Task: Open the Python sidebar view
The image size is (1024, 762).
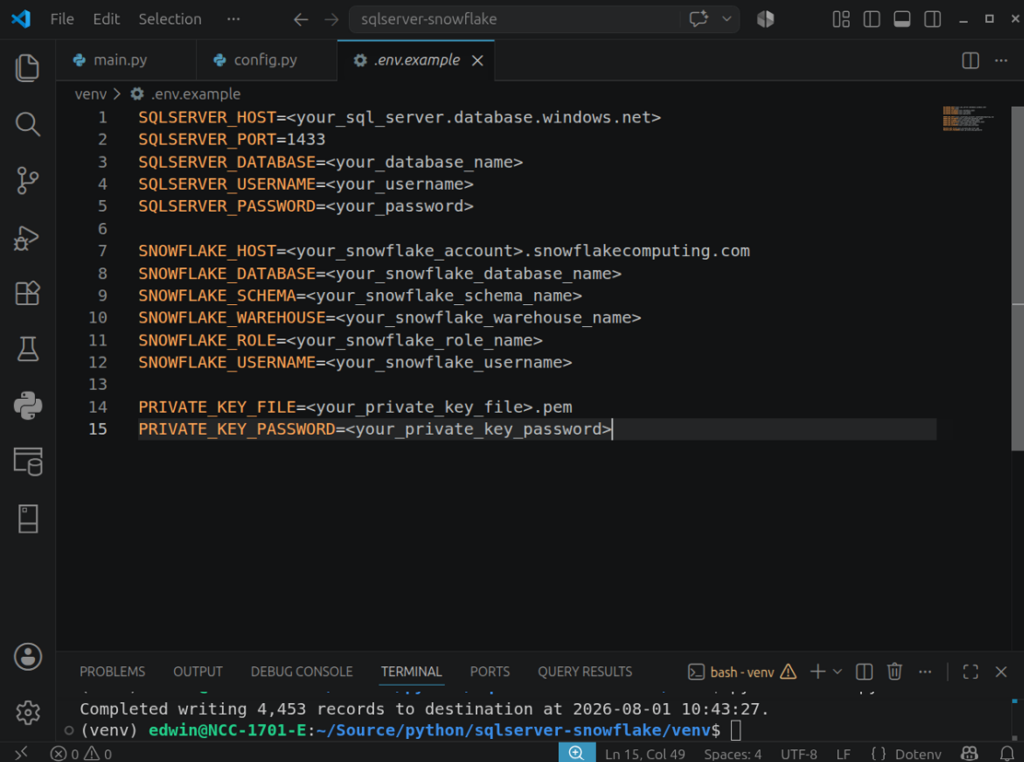Action: point(27,405)
